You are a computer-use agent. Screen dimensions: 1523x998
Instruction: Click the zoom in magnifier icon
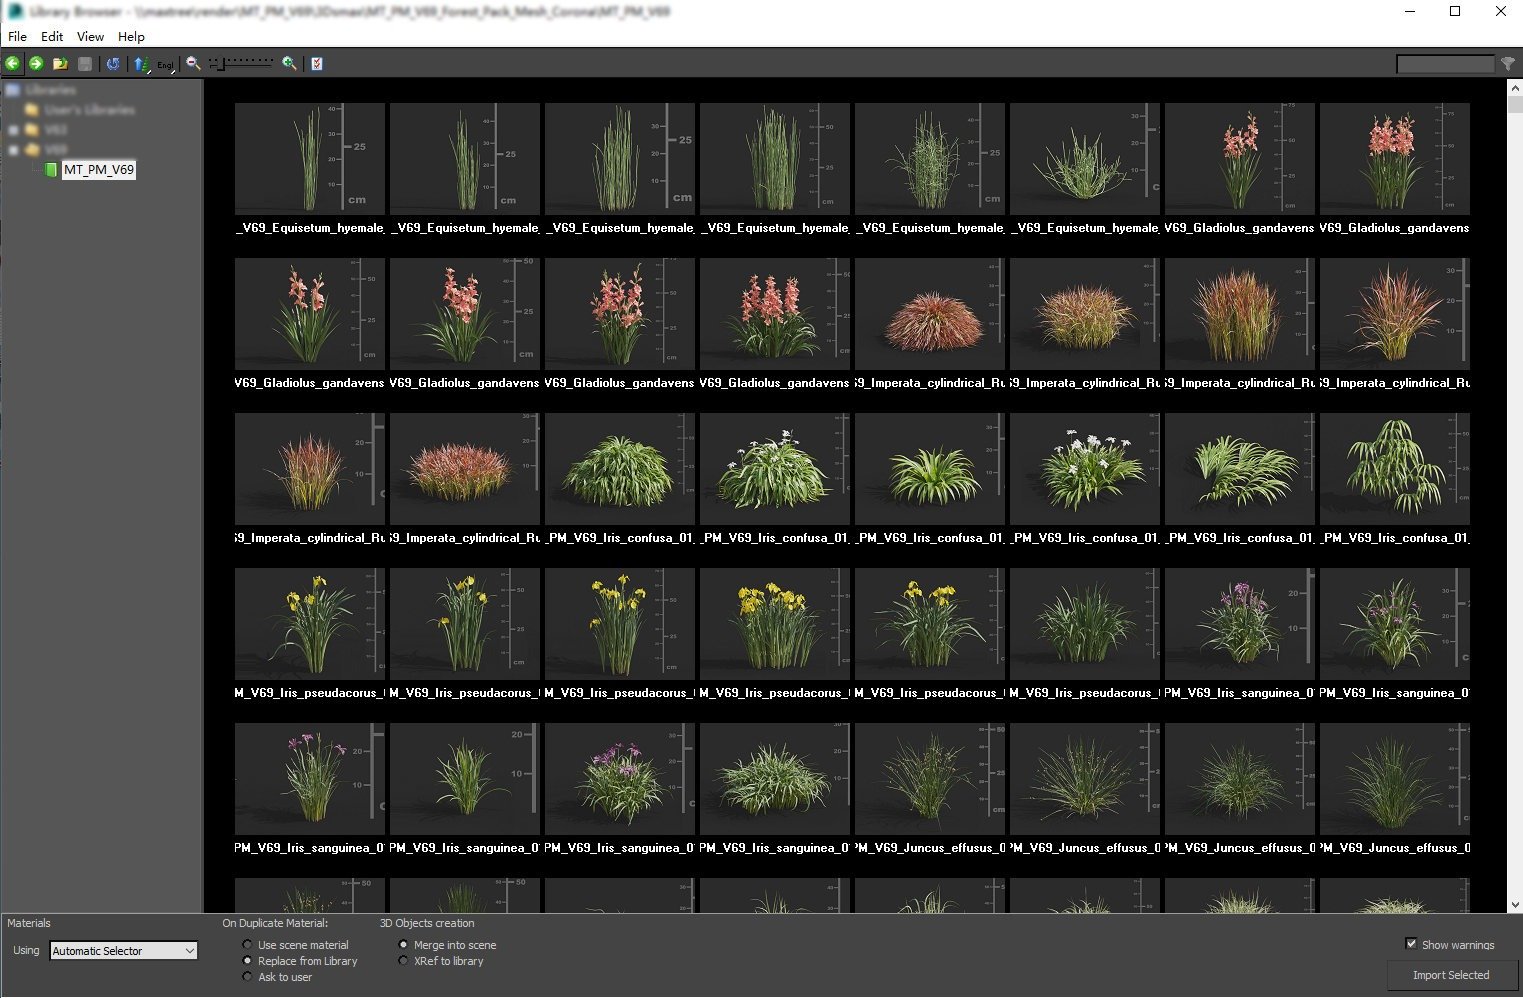click(289, 63)
